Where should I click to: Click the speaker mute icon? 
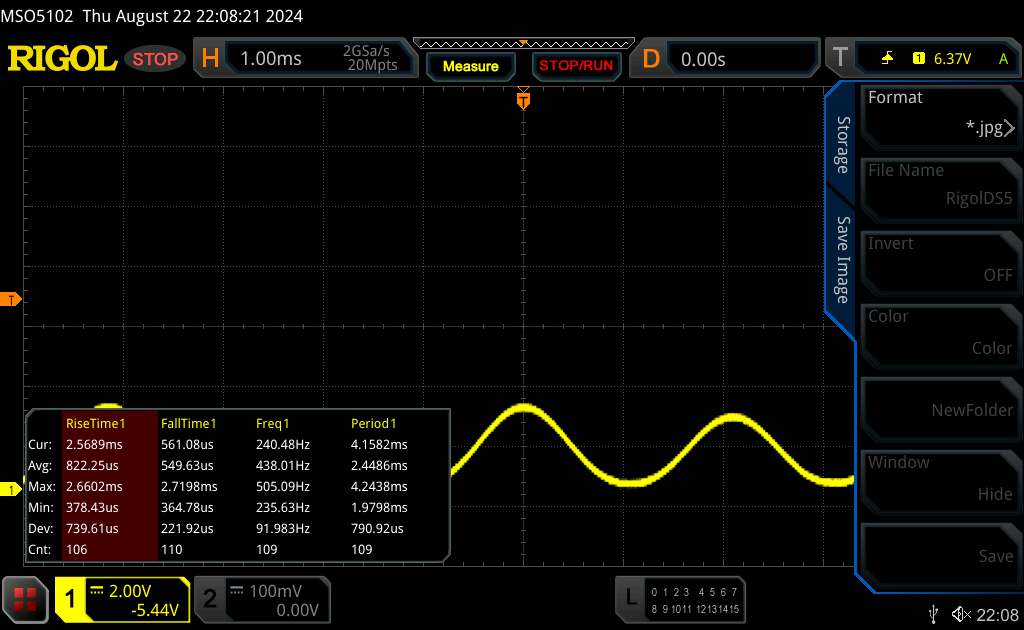pos(962,613)
